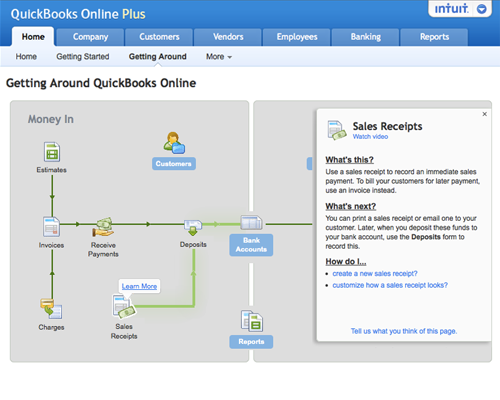Click the QuickBooks Online Plus title
Image resolution: width=500 pixels, height=400 pixels.
78,14
